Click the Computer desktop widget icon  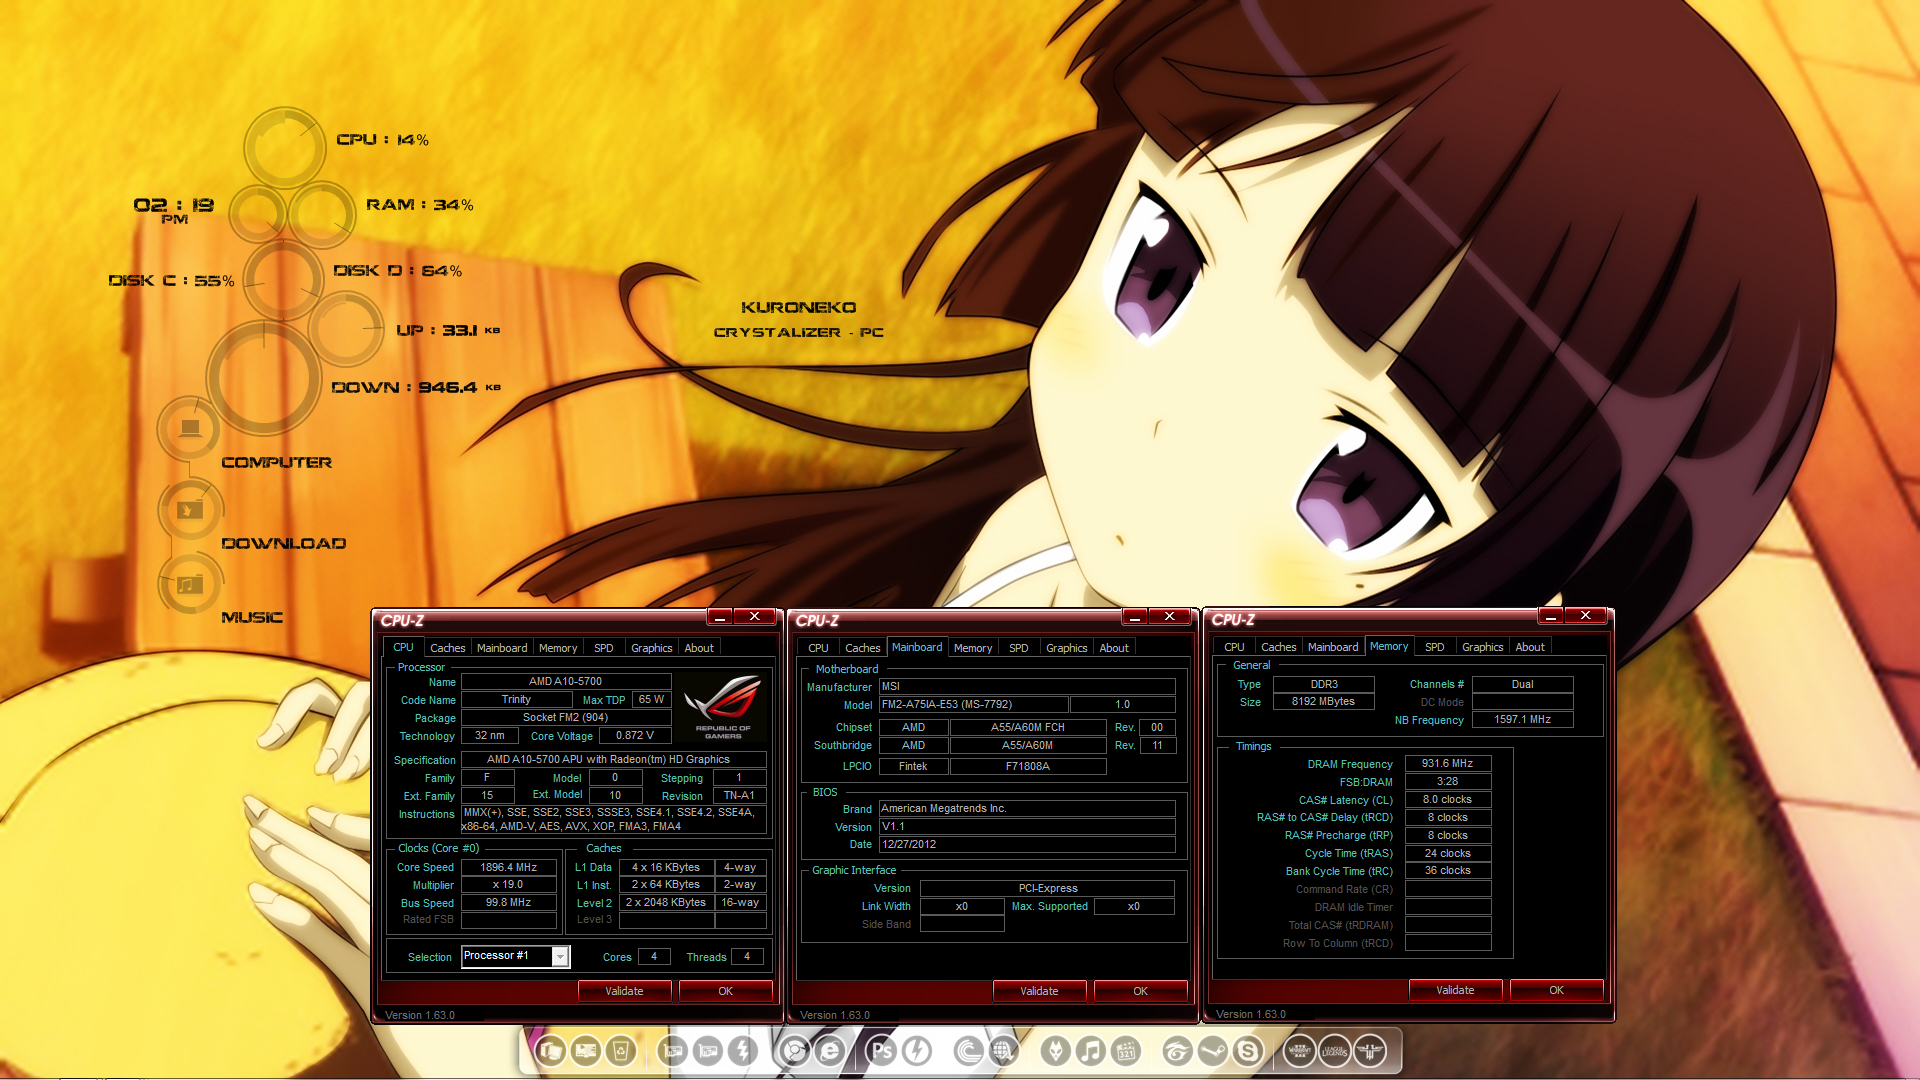190,429
